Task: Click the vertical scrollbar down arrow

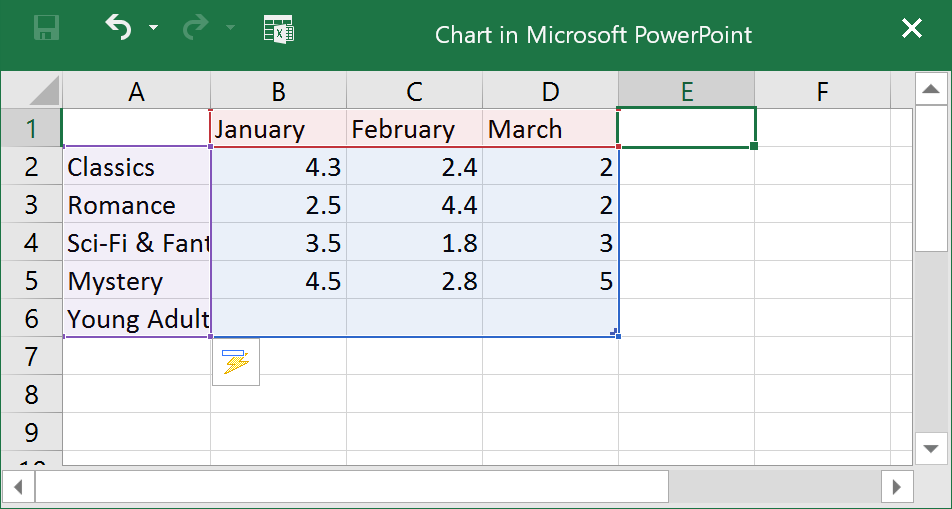Action: click(931, 449)
